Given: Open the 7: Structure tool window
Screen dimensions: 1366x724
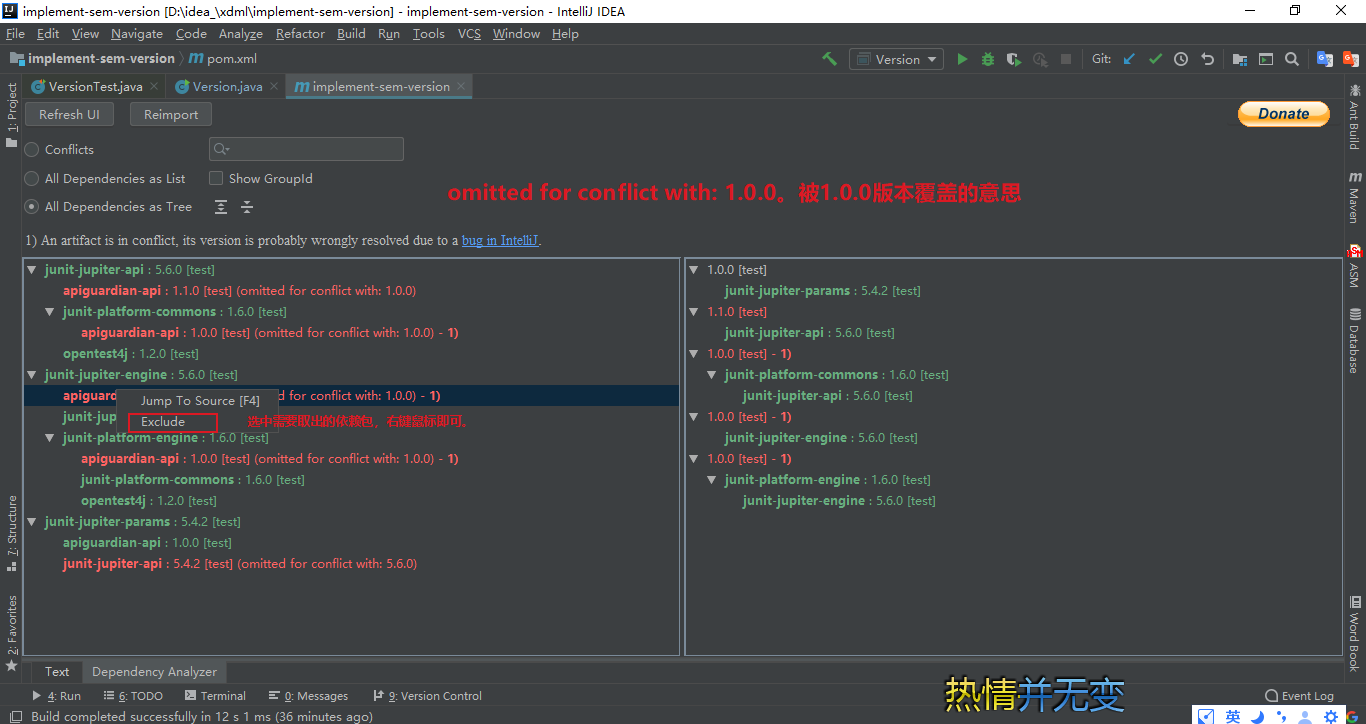Looking at the screenshot, I should pyautogui.click(x=12, y=533).
